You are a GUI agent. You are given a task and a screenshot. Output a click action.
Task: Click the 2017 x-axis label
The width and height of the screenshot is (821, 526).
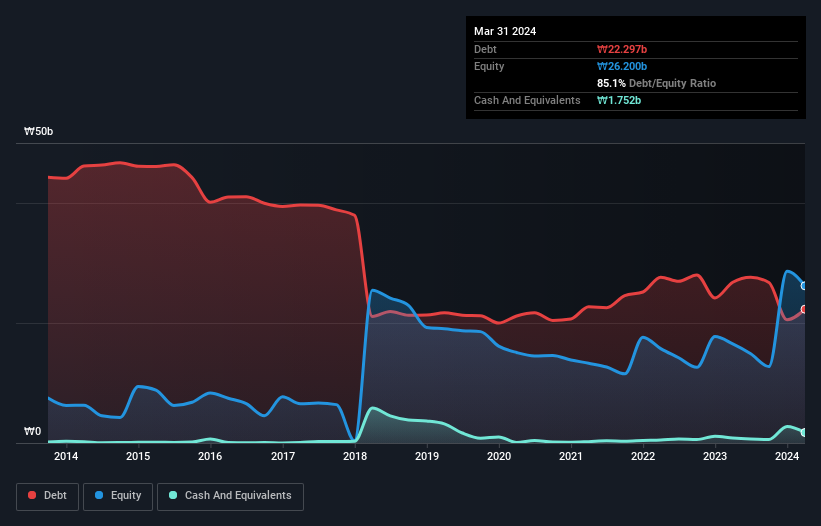click(x=283, y=456)
